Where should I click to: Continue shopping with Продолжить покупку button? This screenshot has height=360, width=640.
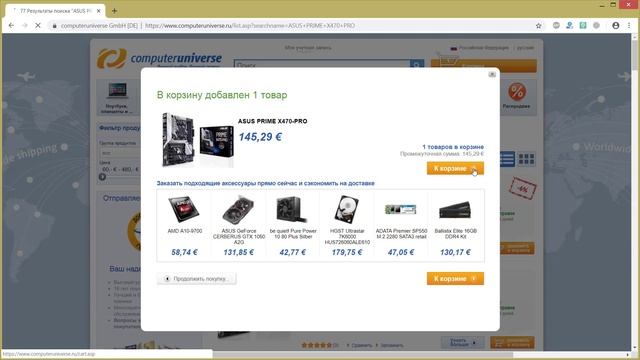tap(197, 278)
